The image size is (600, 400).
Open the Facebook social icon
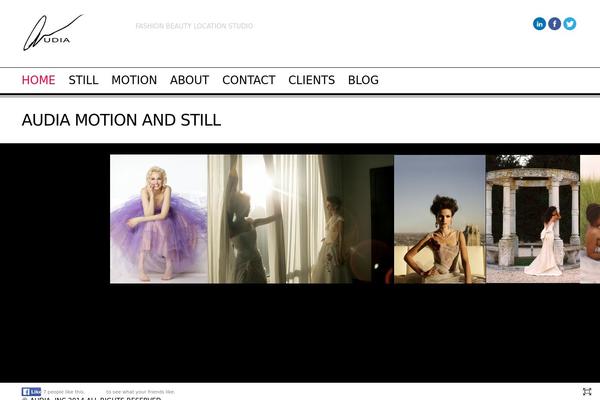click(x=554, y=24)
